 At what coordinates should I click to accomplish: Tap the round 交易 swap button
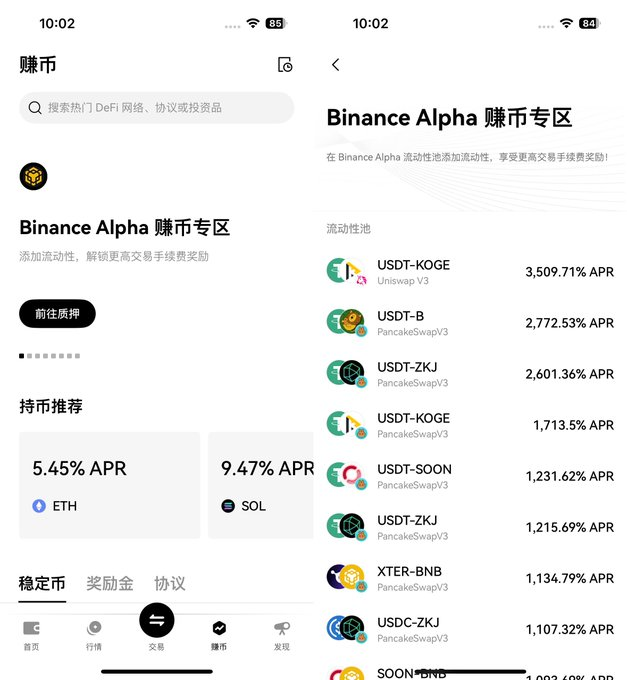pos(157,620)
